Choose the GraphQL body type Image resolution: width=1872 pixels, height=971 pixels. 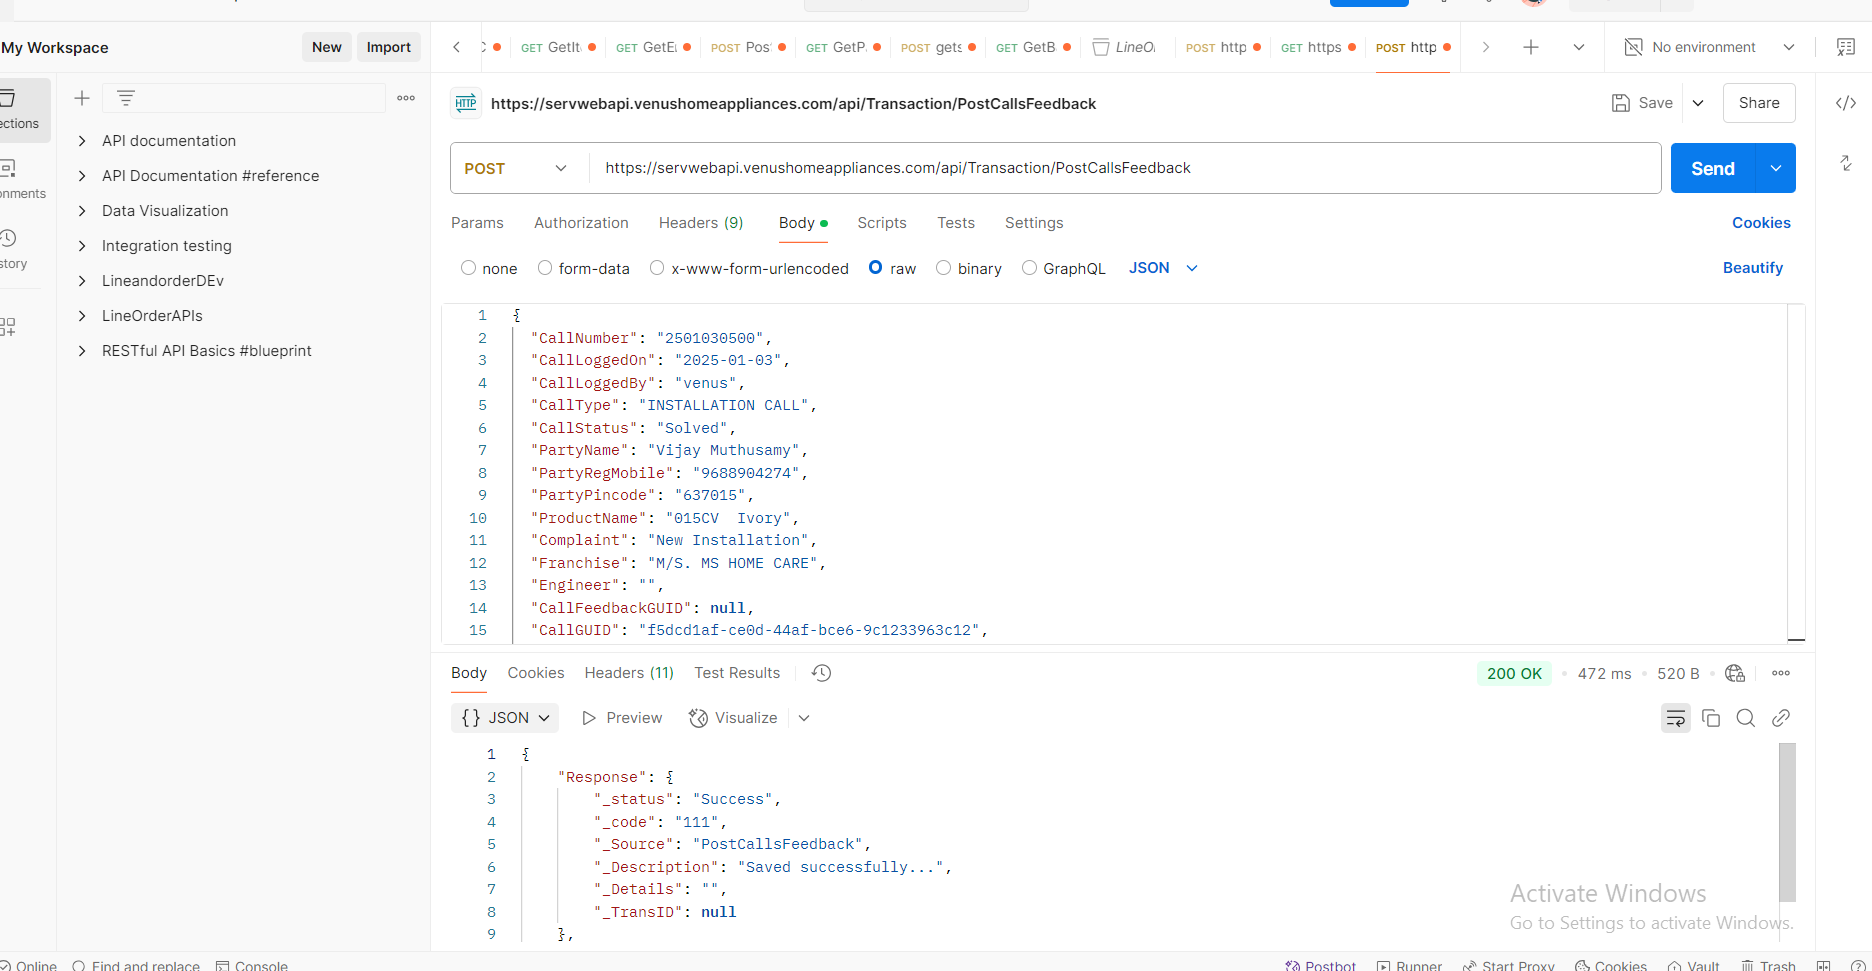tap(1029, 268)
